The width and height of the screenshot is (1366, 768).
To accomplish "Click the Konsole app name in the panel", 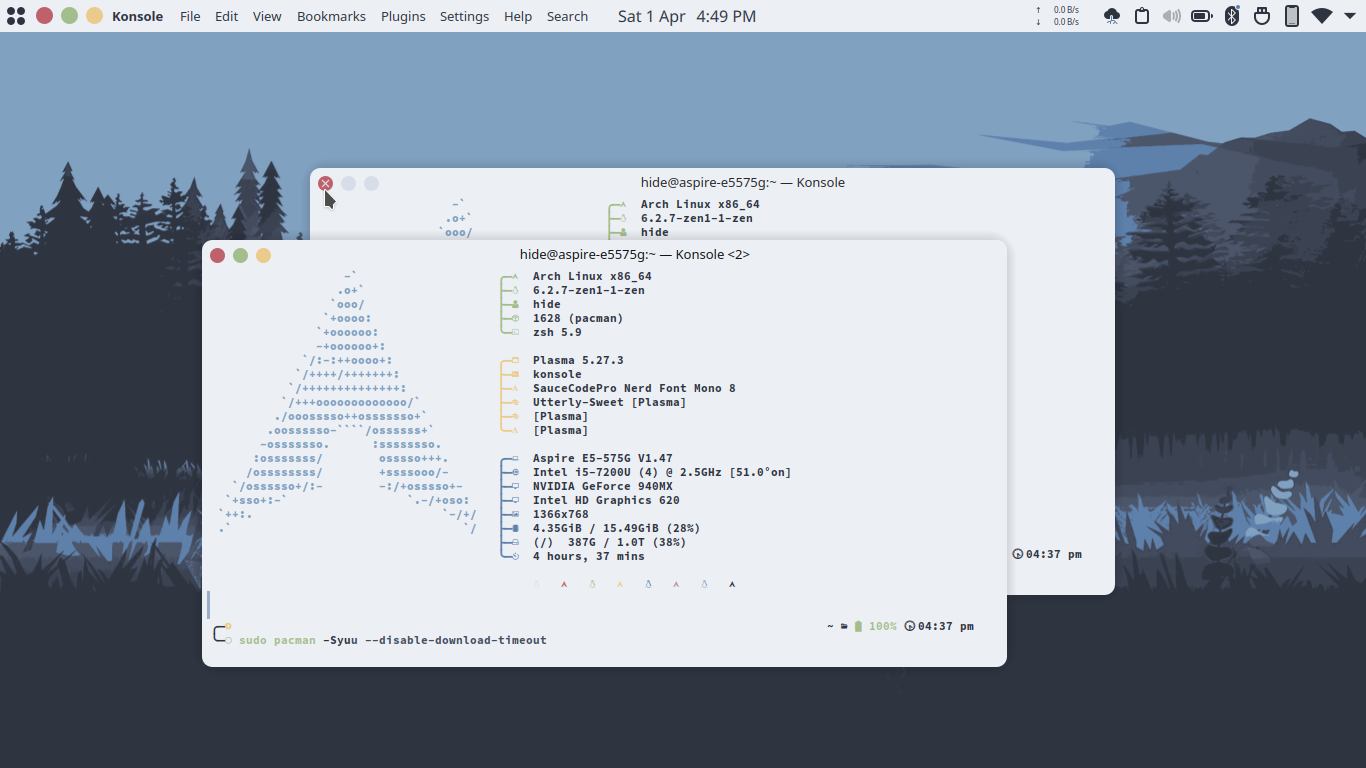I will (138, 16).
